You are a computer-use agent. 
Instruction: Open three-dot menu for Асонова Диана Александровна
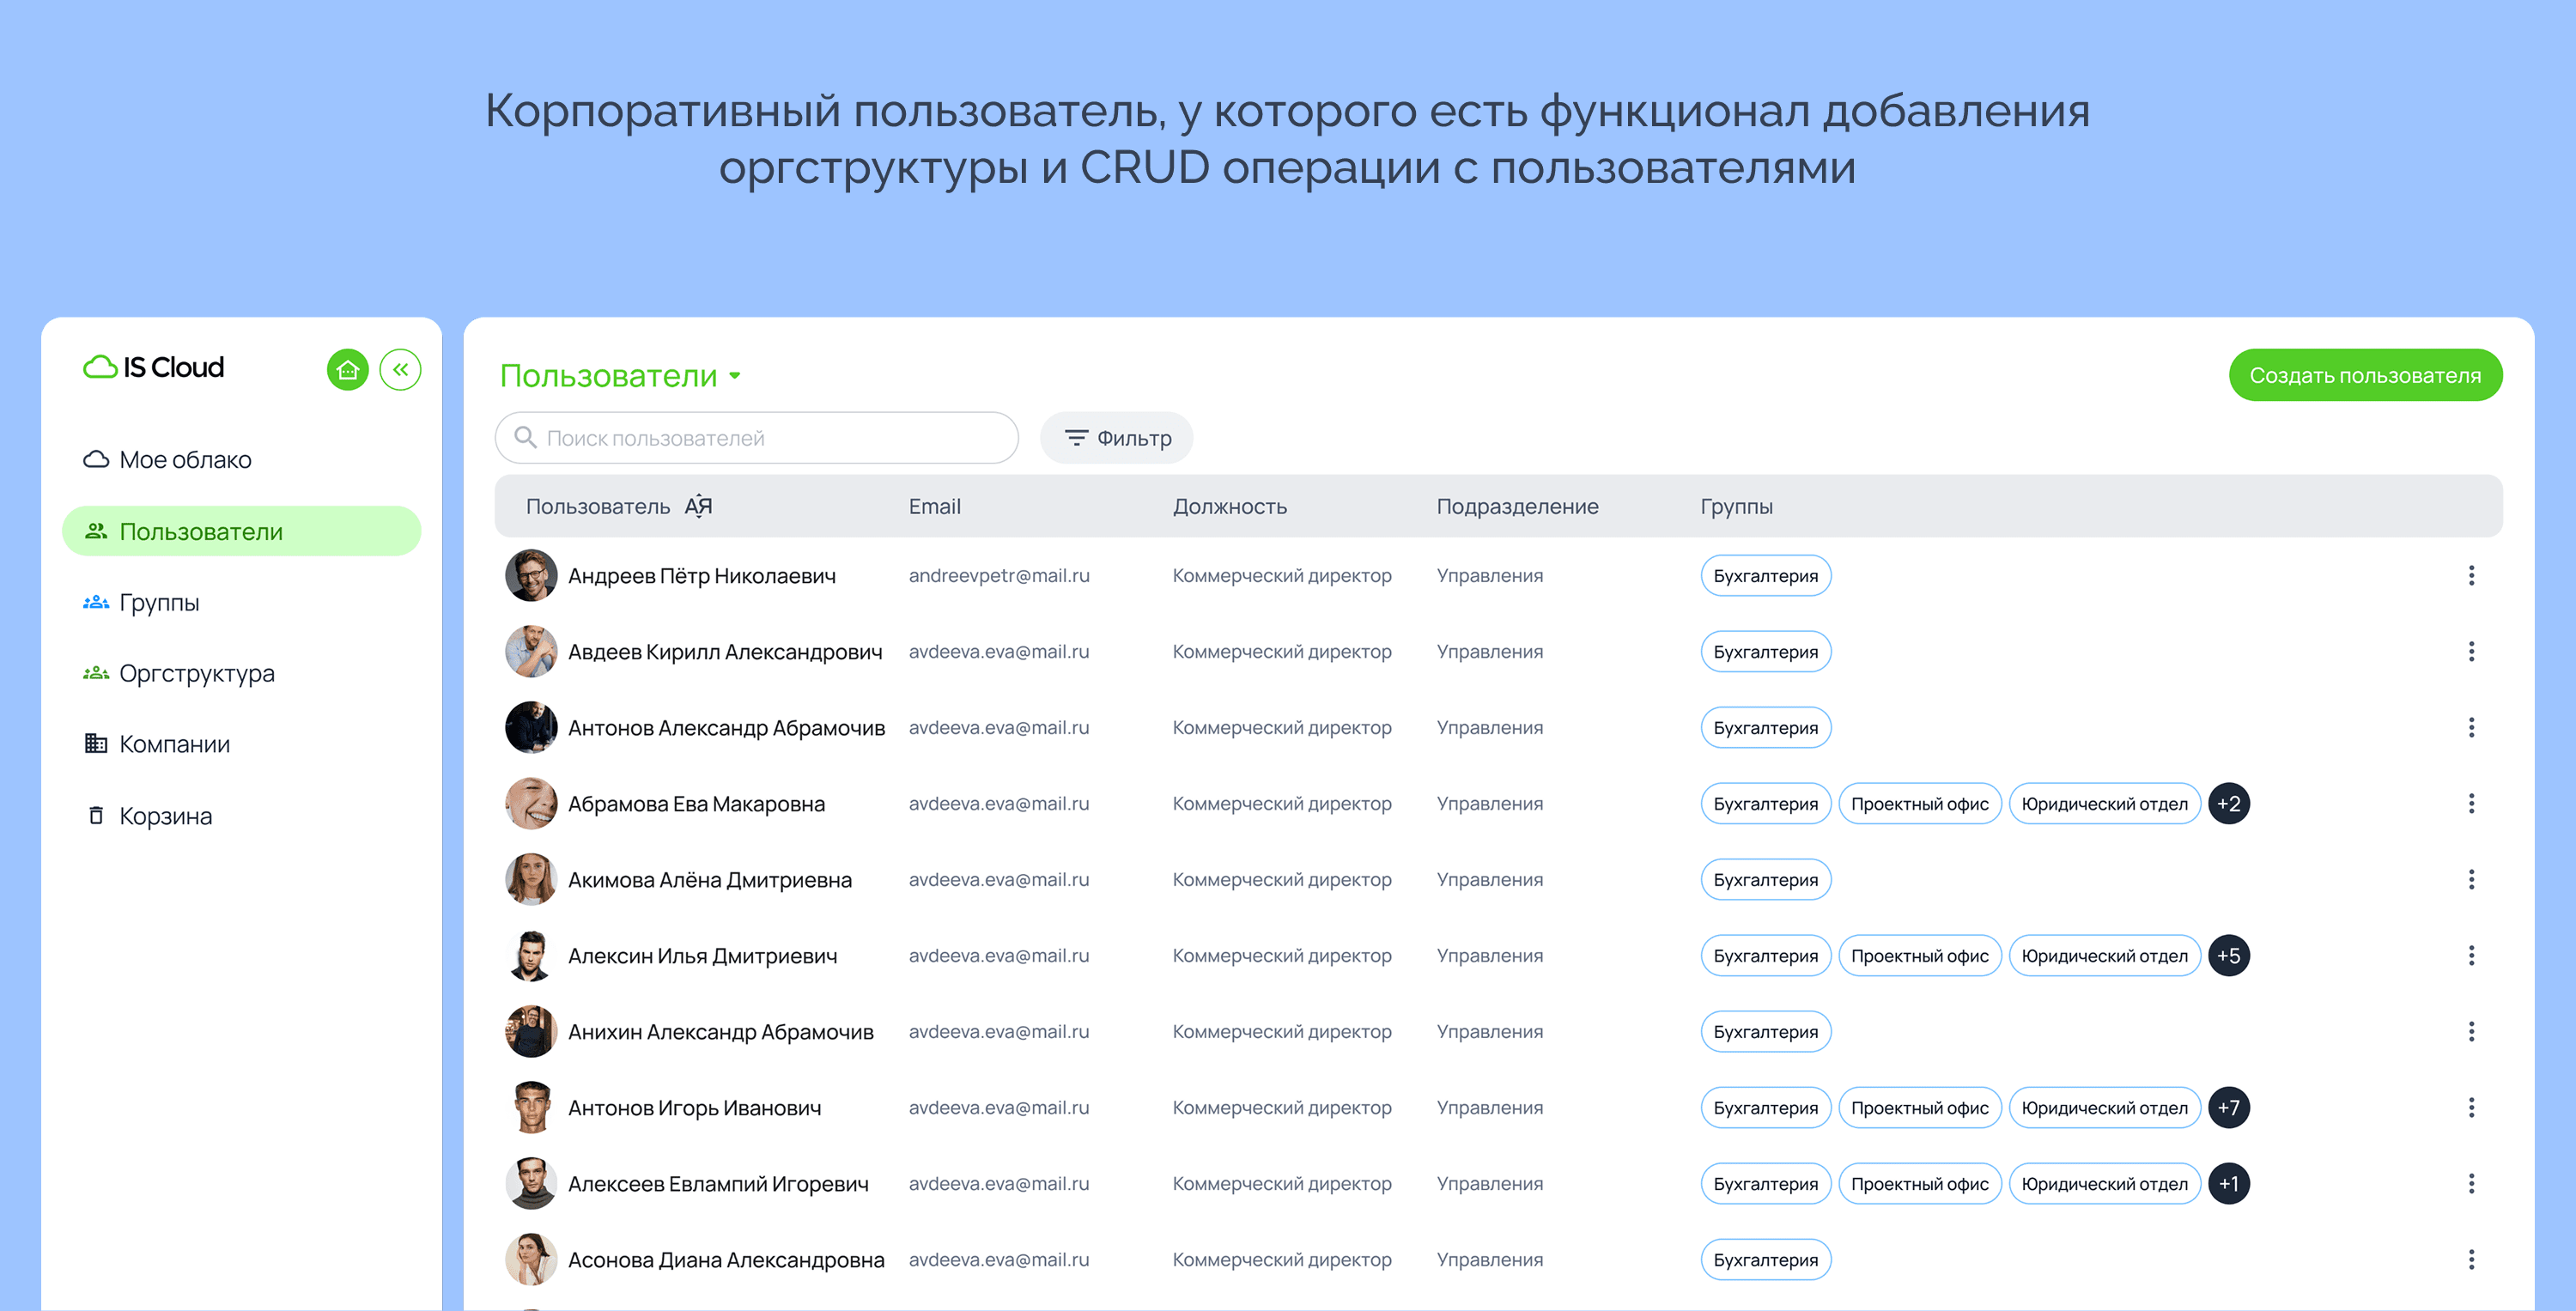click(2470, 1259)
